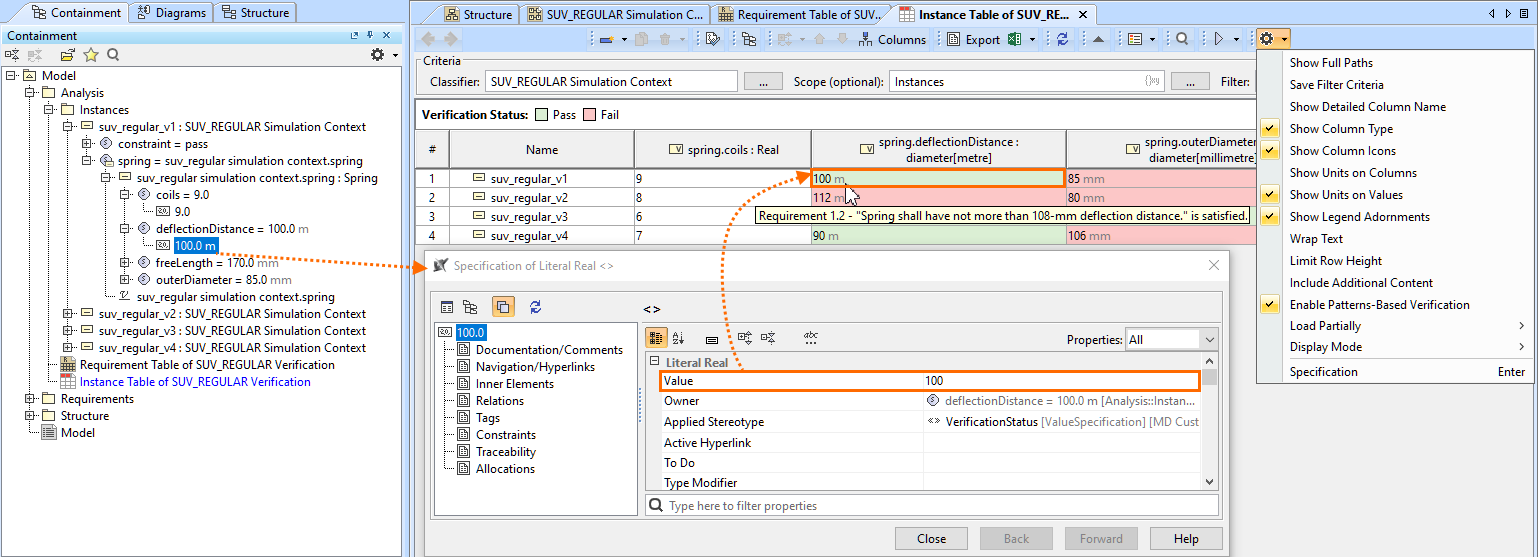Disable Enable Patterns-Based Verification
Screen dimensions: 1538x557
tap(1379, 305)
